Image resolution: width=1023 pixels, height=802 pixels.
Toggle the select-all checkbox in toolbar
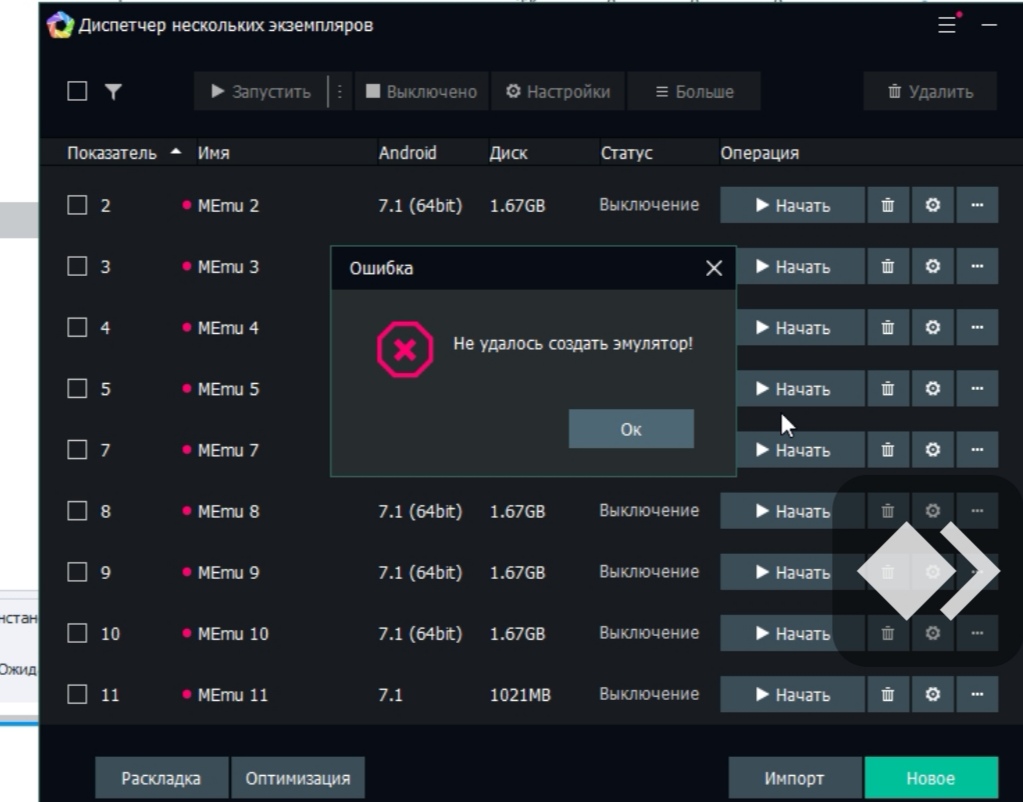point(77,91)
